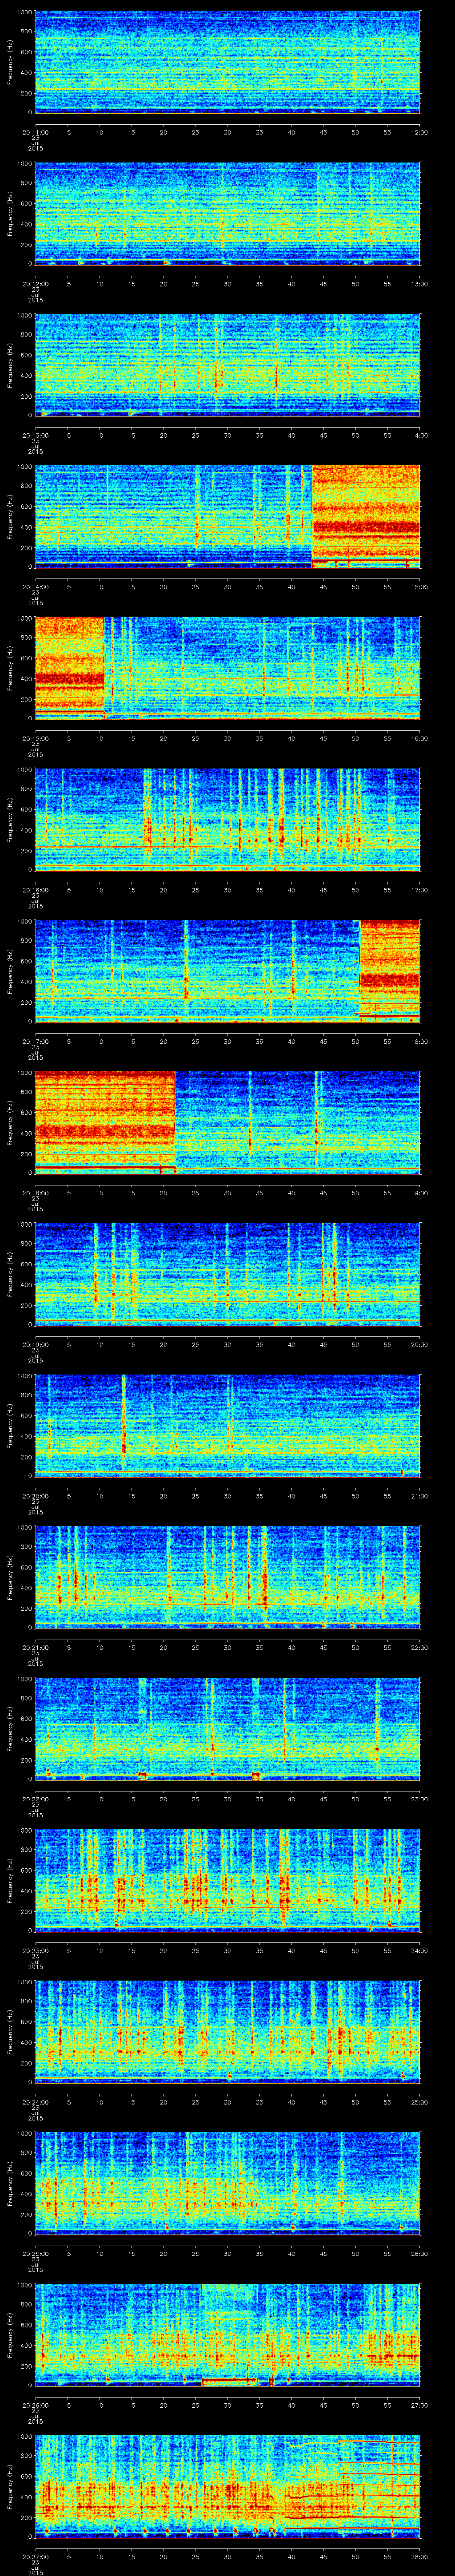Select the spectrogram panel starting at 20:19:00

click(227, 1273)
